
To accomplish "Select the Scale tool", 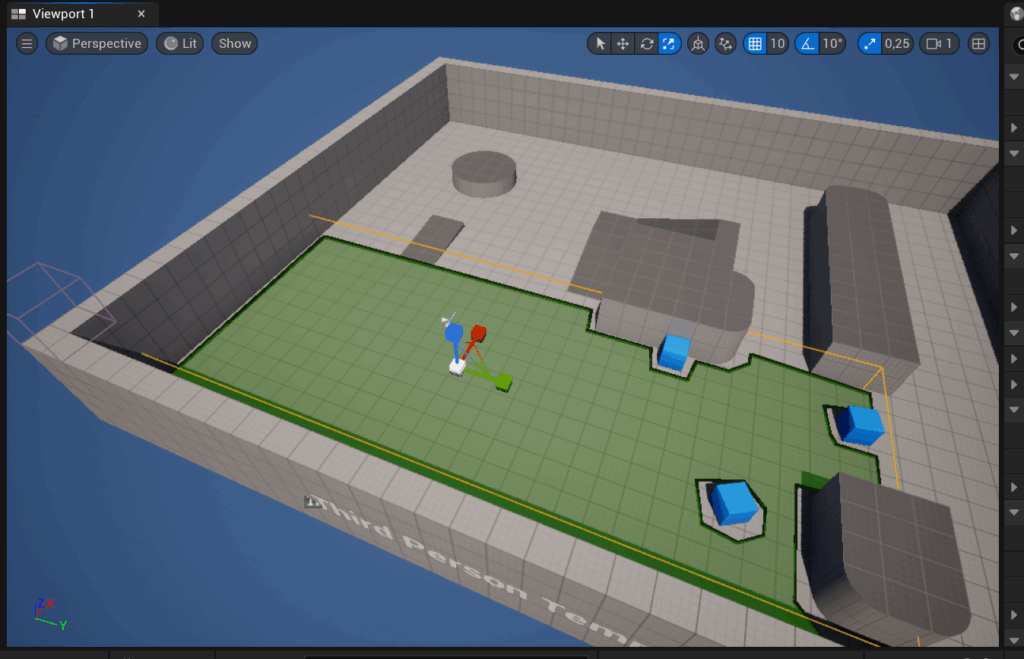I will coord(669,44).
